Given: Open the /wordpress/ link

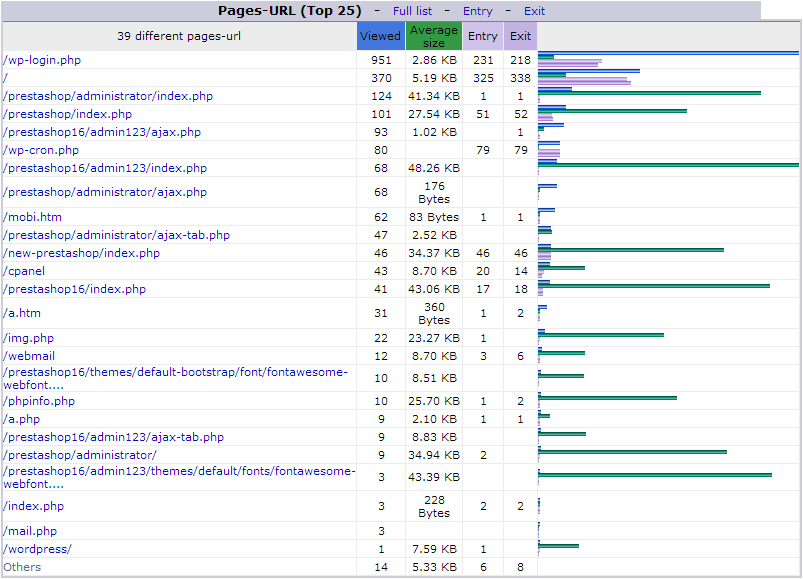Looking at the screenshot, I should (x=38, y=549).
